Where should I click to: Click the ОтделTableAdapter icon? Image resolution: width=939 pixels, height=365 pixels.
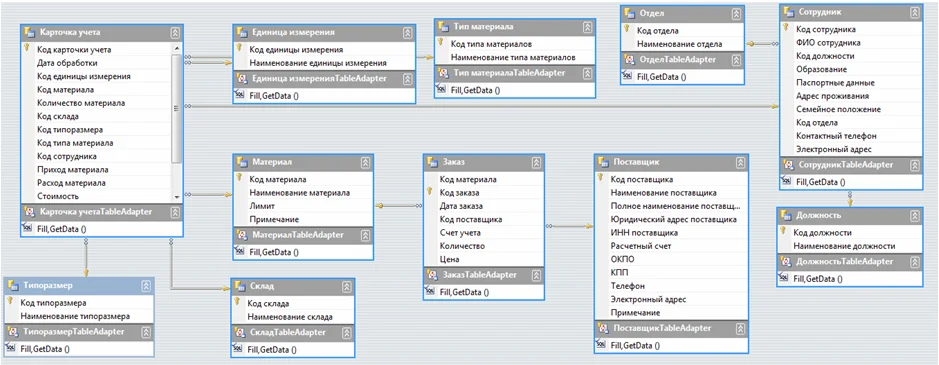pos(629,59)
